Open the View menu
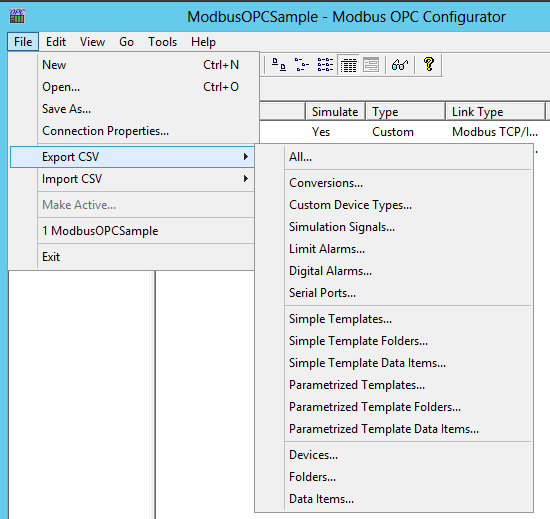Screen dimensions: 550x519 coord(92,42)
